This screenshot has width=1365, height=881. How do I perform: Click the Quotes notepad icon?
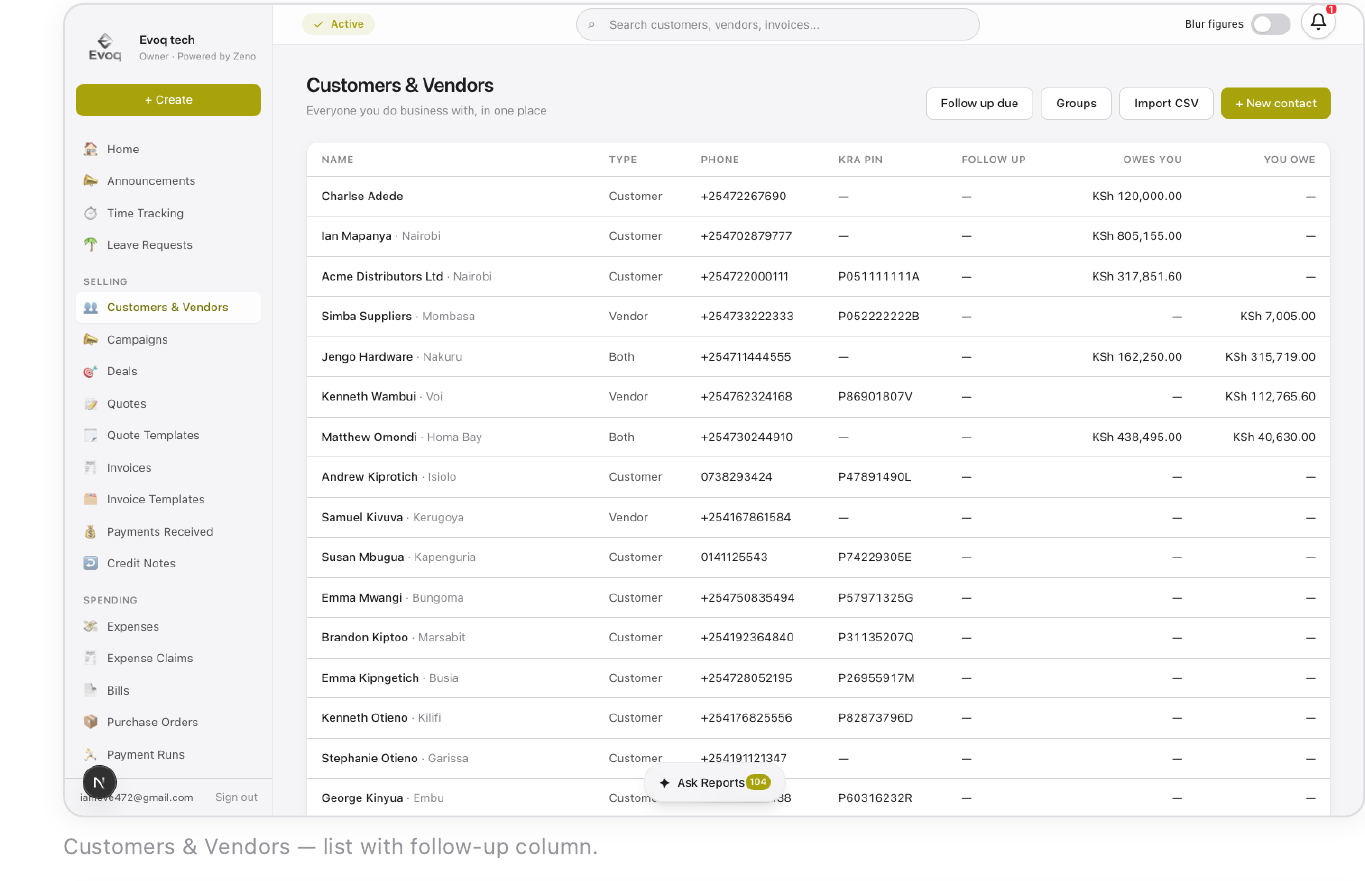(x=91, y=404)
